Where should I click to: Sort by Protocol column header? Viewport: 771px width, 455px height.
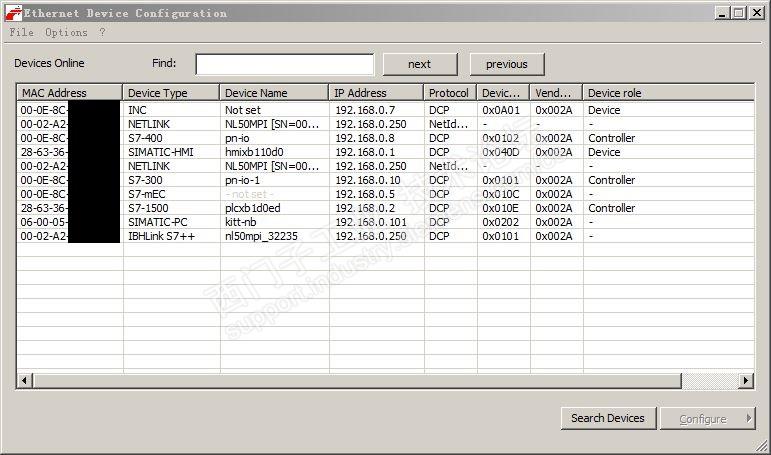click(x=450, y=93)
